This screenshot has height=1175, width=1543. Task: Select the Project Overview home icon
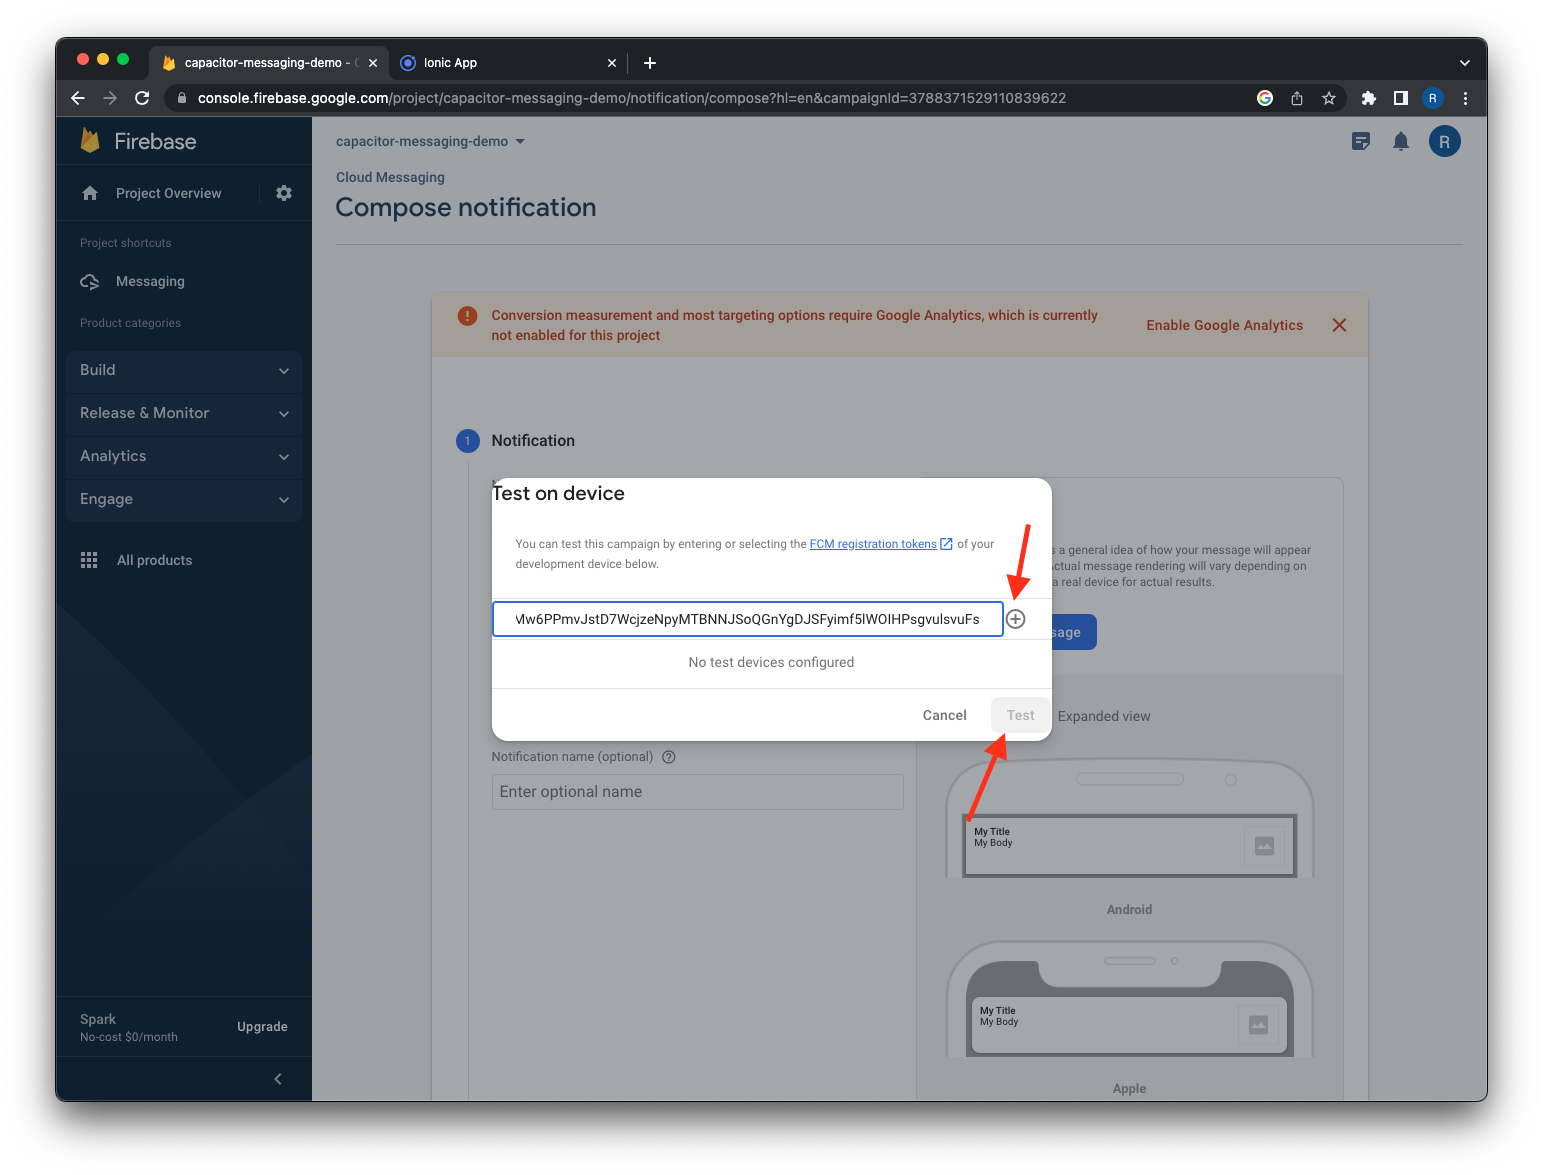pos(90,192)
